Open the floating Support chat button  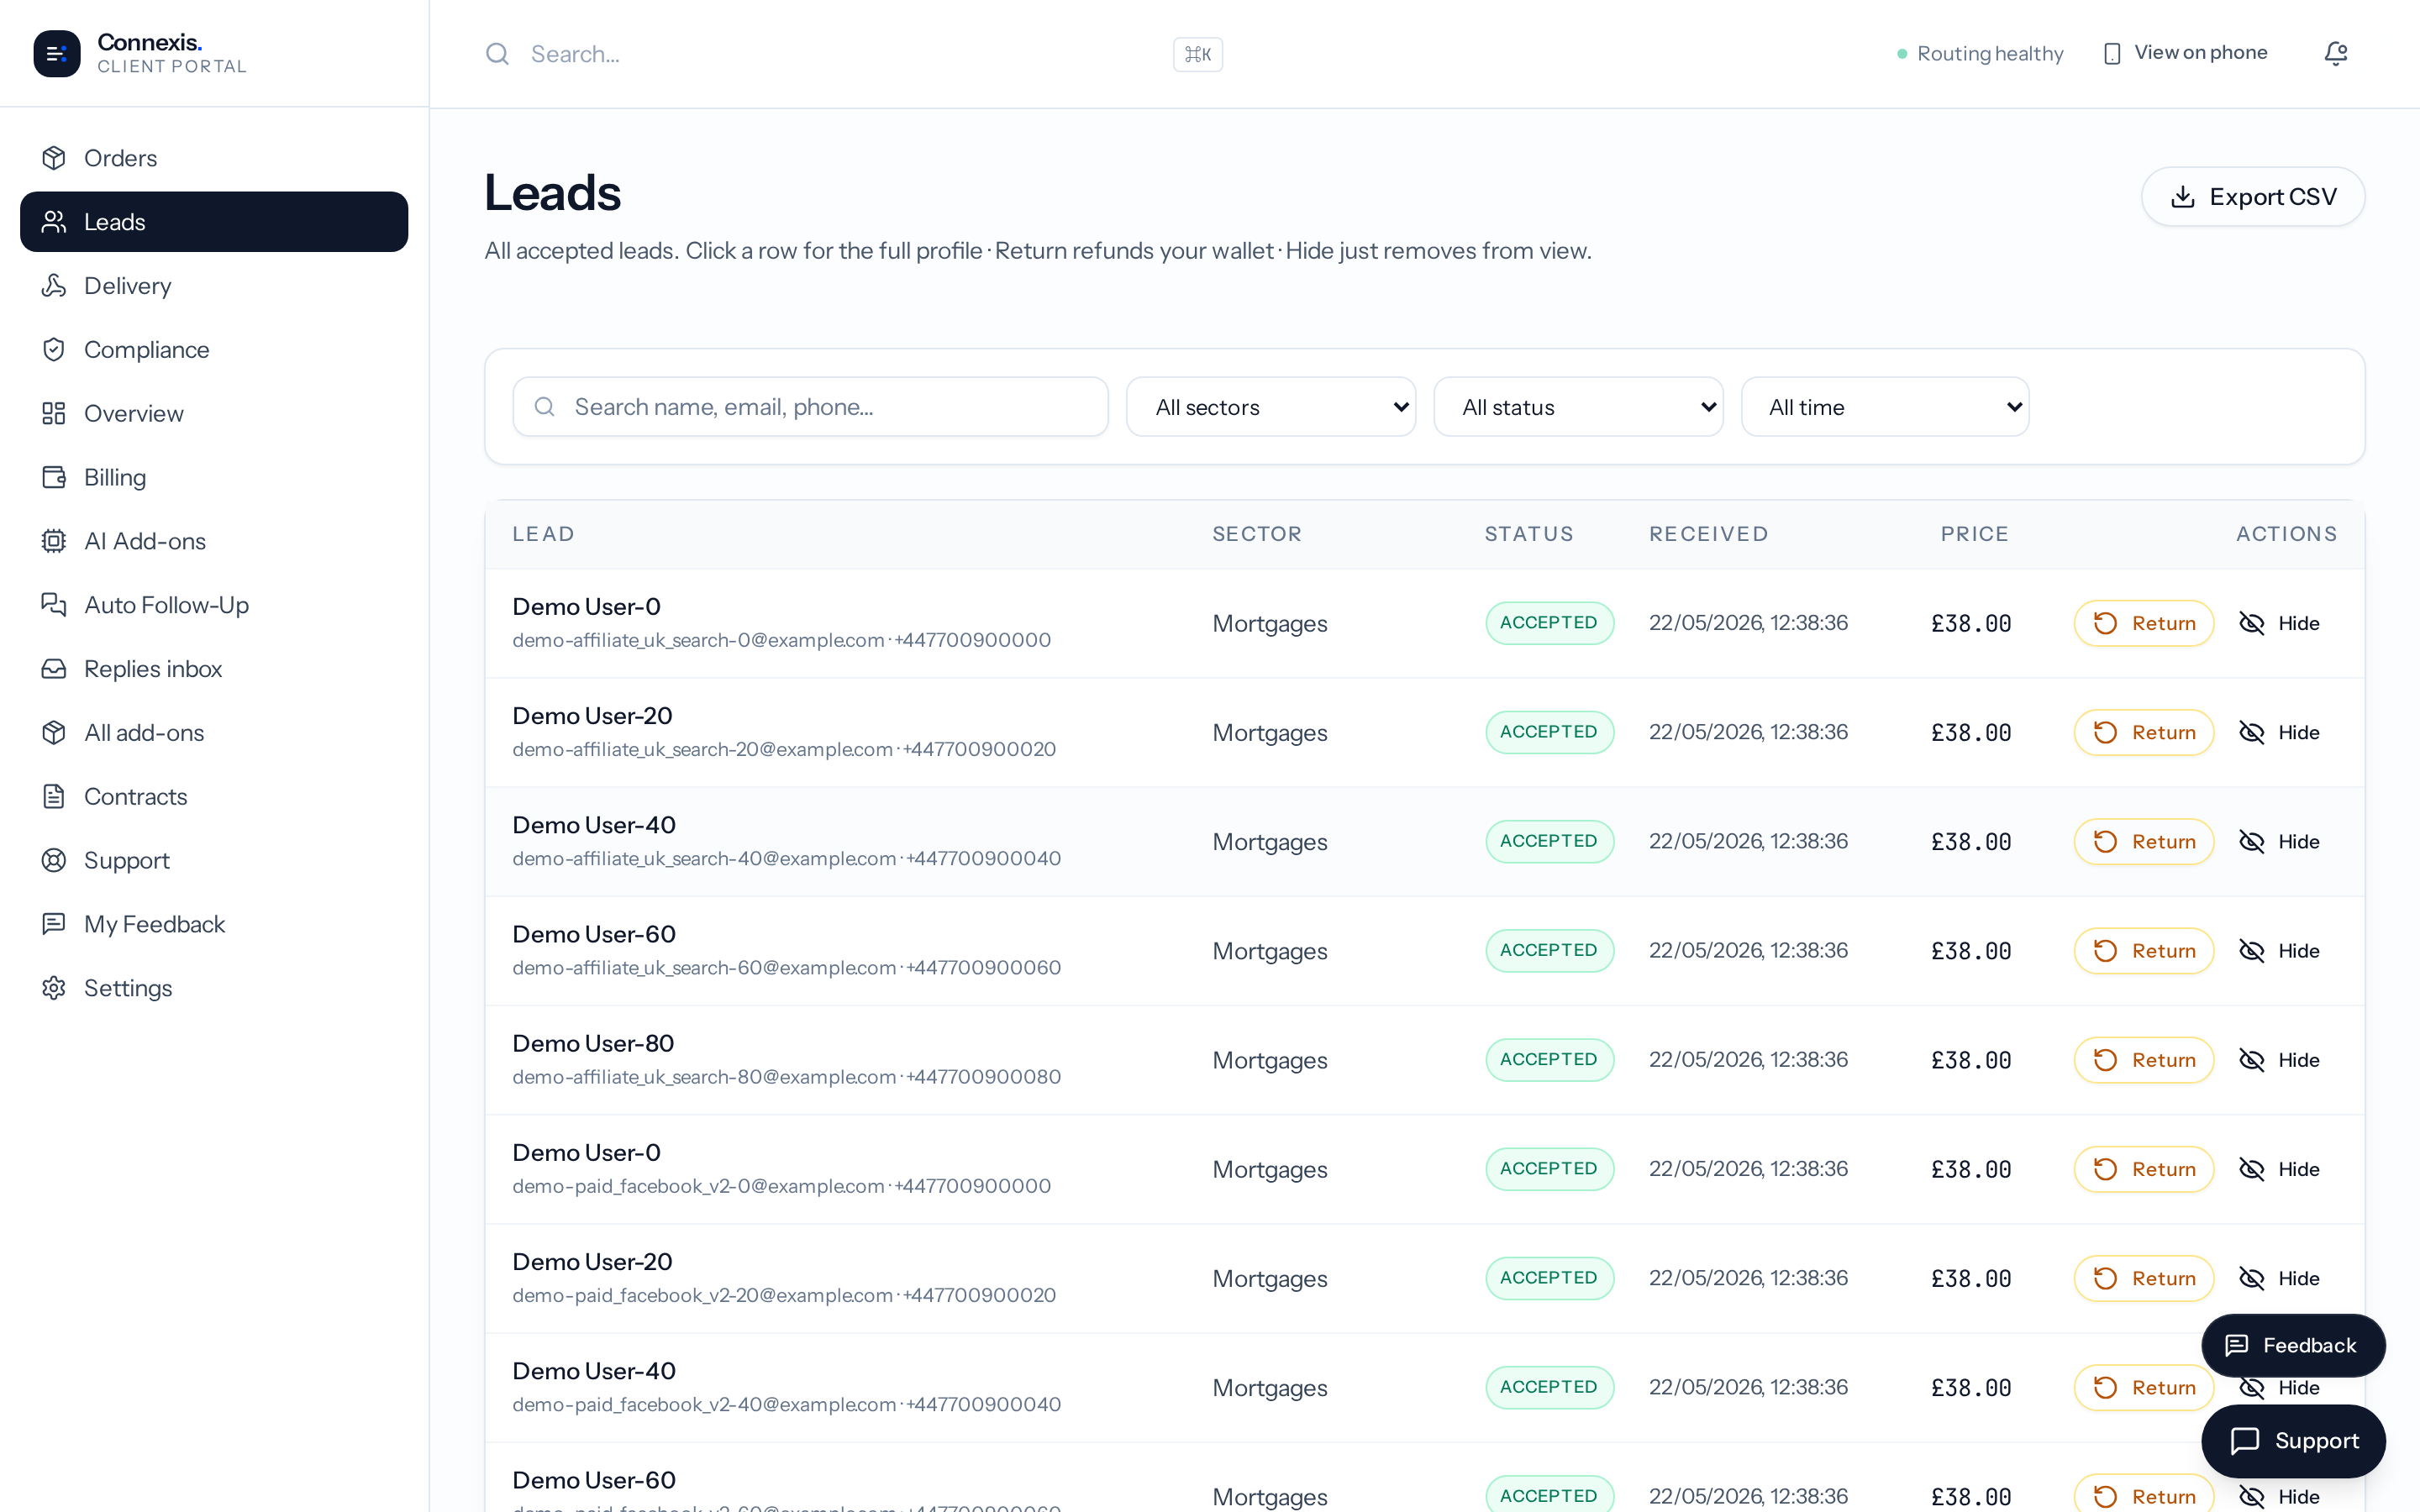coord(2293,1441)
